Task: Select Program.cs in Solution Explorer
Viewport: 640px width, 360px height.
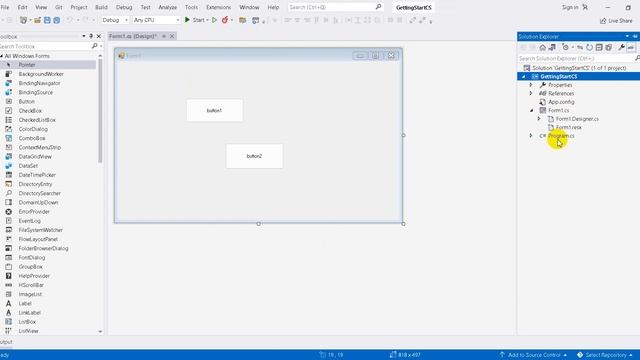Action: (561, 136)
